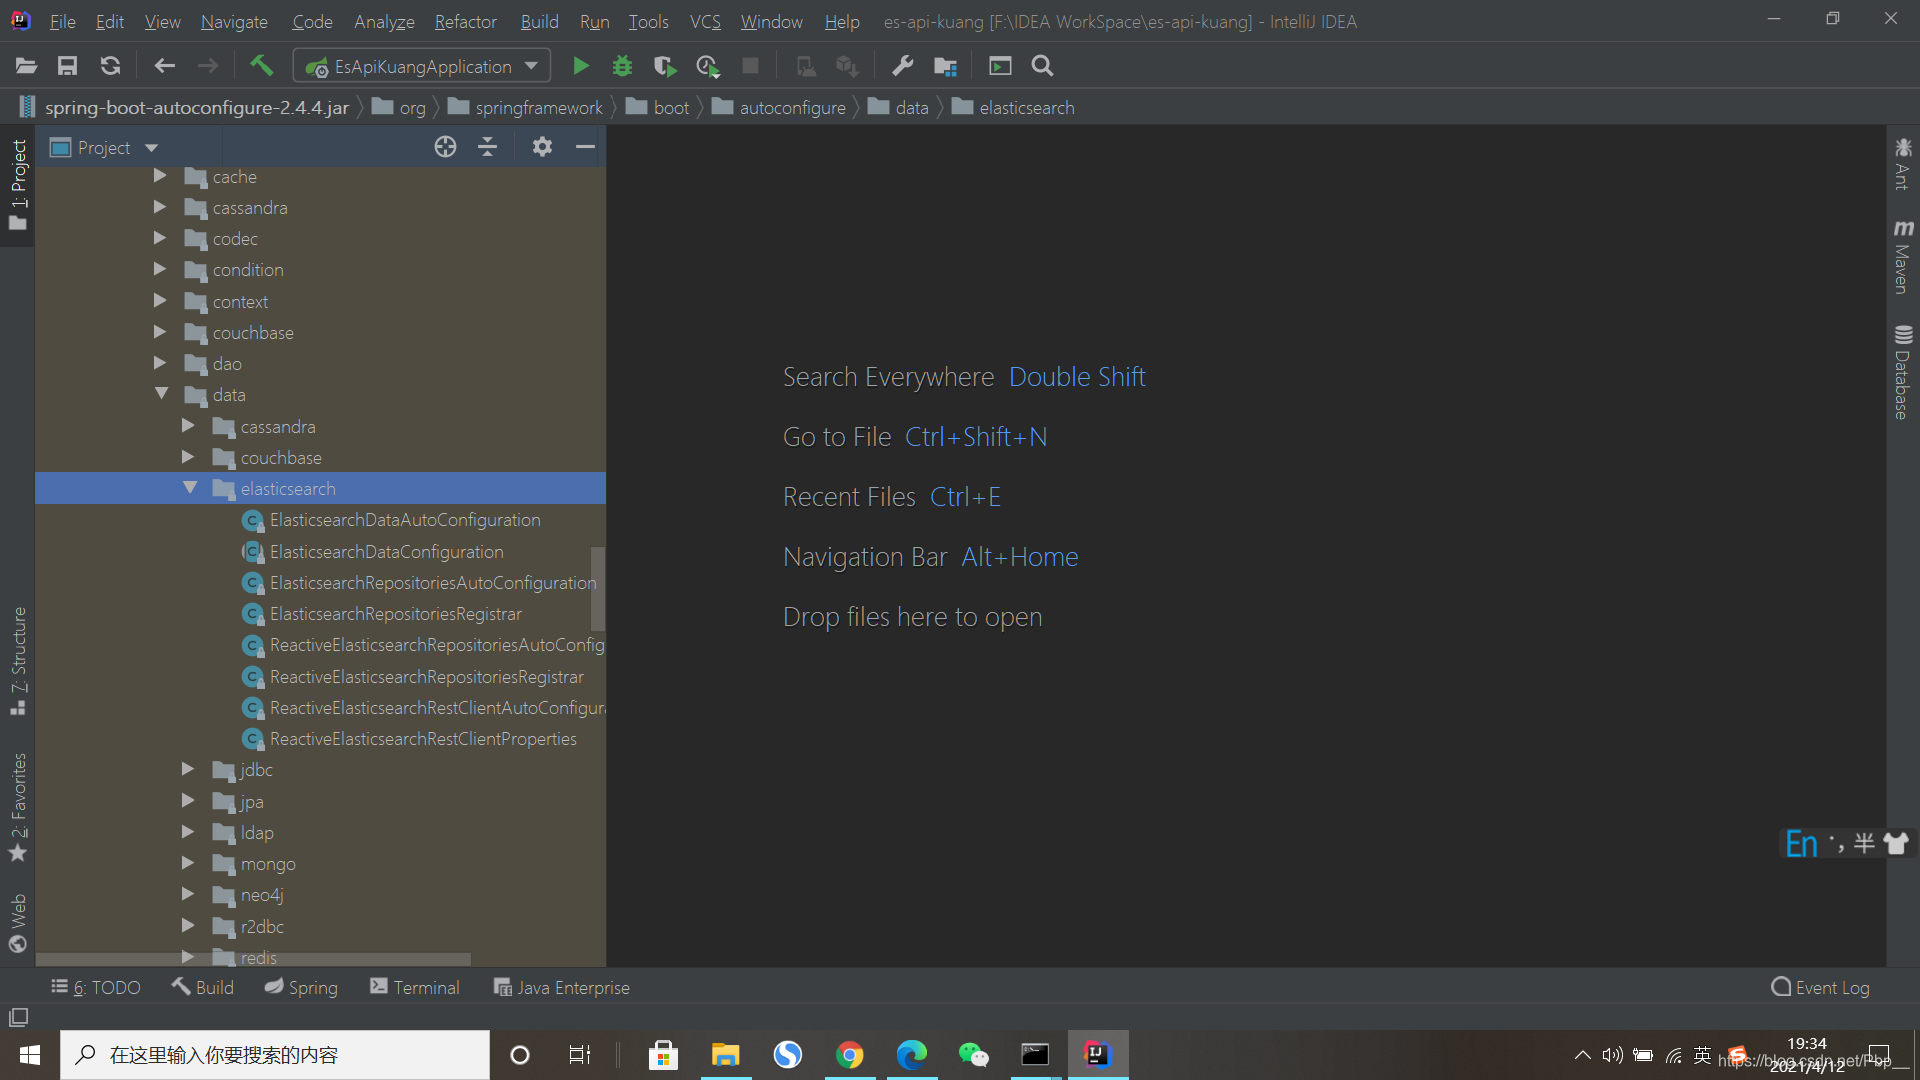Open Event Log in status bar
The width and height of the screenshot is (1920, 1080).
pos(1820,987)
